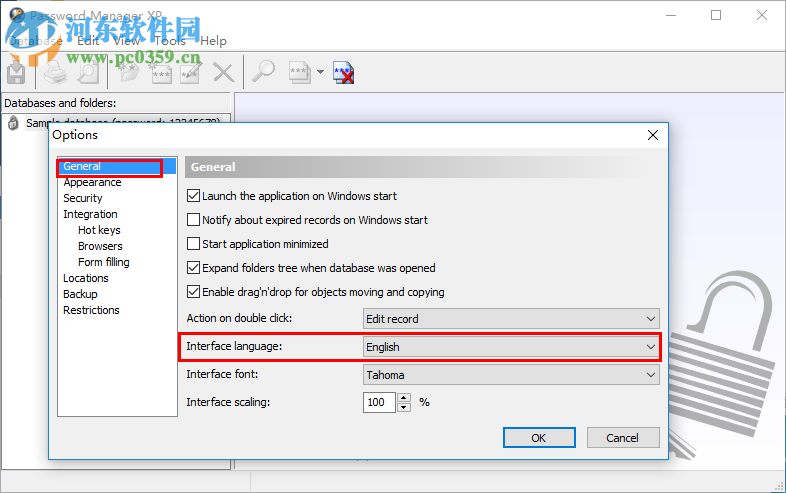
Task: Click the Interface scaling value field
Action: coord(379,402)
